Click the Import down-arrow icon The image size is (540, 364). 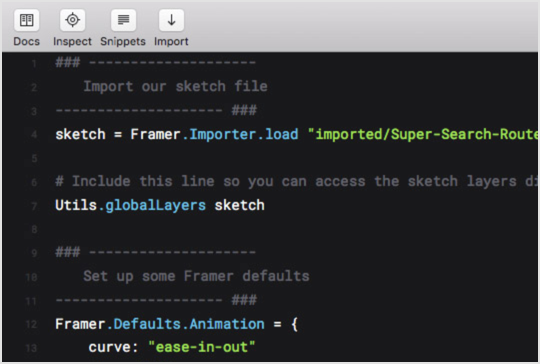click(171, 20)
